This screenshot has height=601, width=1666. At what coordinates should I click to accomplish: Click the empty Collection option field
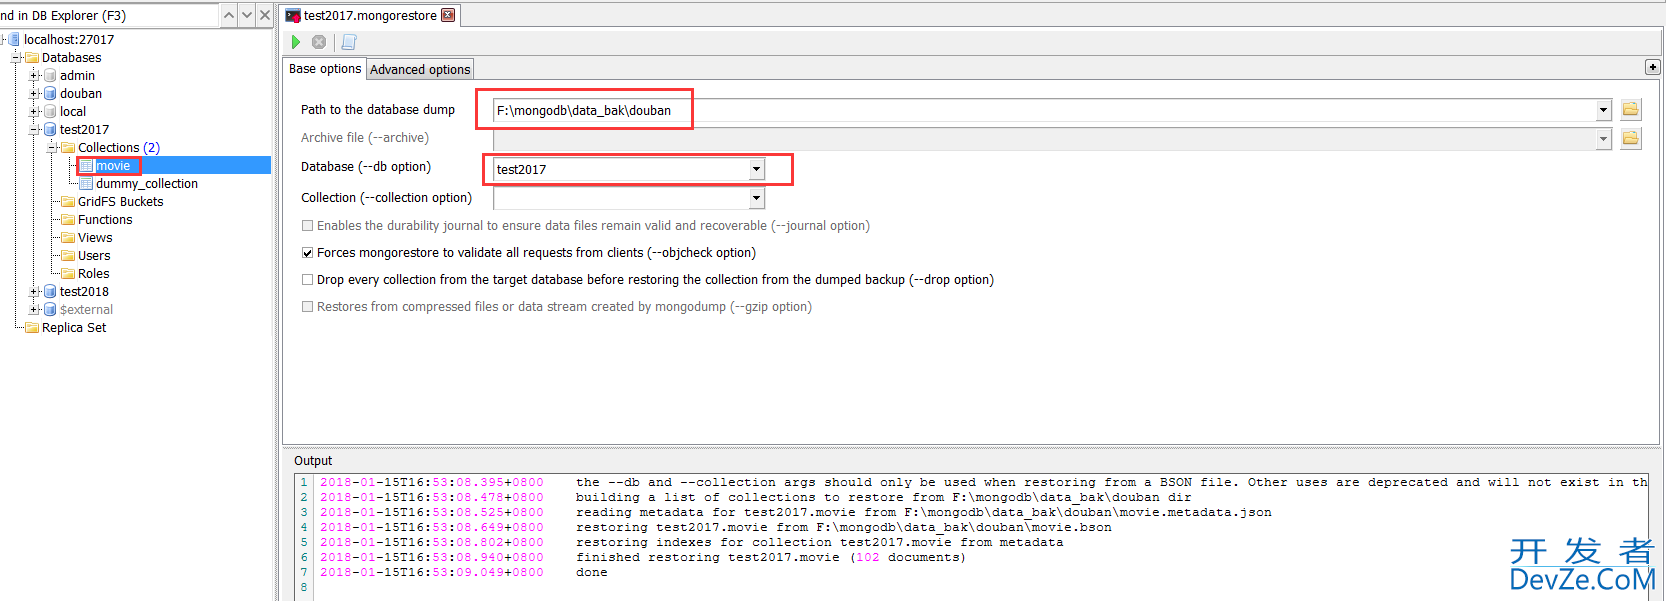coord(621,198)
